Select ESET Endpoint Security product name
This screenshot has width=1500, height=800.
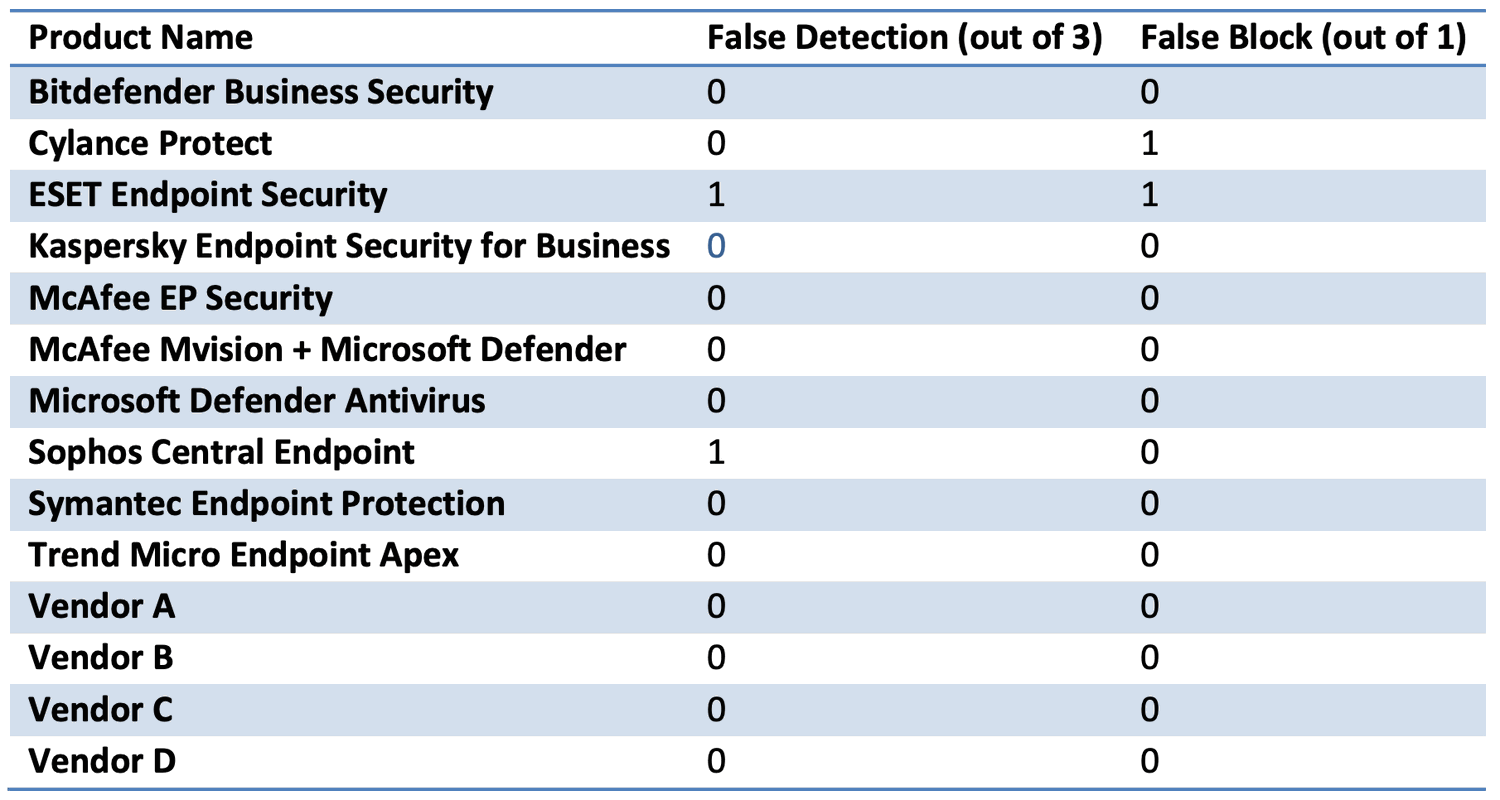pyautogui.click(x=208, y=194)
